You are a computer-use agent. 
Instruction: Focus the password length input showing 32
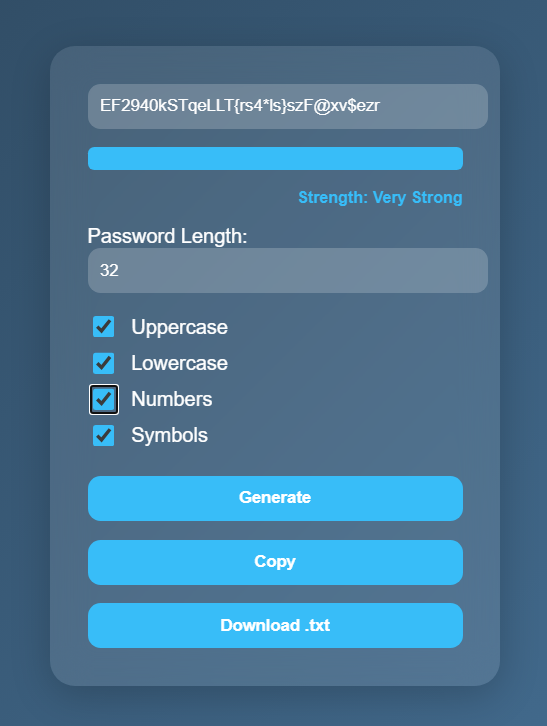click(x=288, y=270)
